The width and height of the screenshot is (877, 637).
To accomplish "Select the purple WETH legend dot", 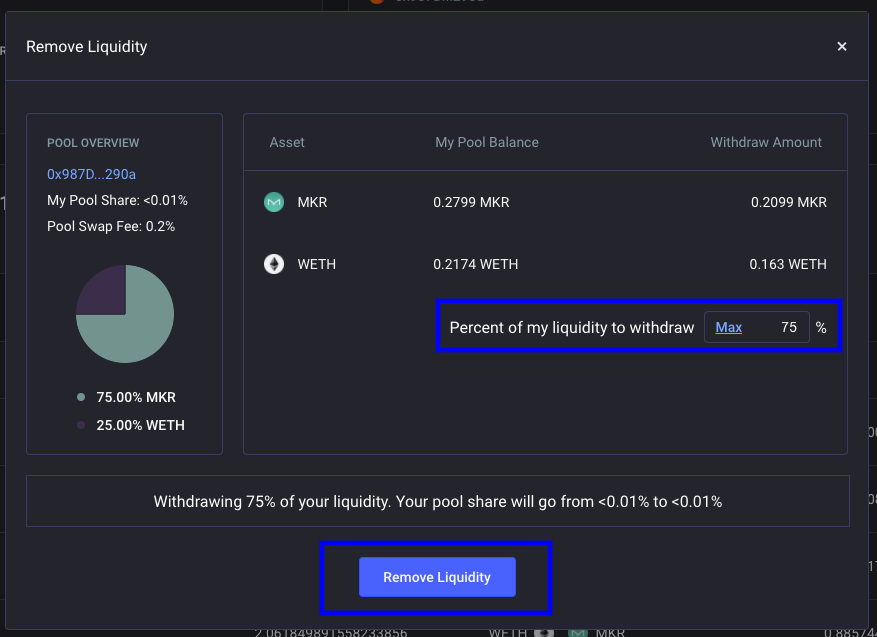I will [x=81, y=425].
